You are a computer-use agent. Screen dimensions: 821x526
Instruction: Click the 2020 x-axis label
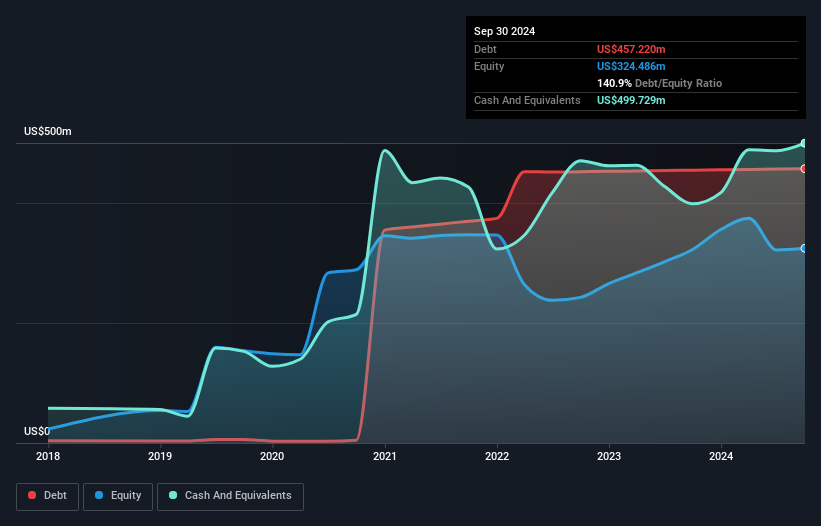pos(272,456)
